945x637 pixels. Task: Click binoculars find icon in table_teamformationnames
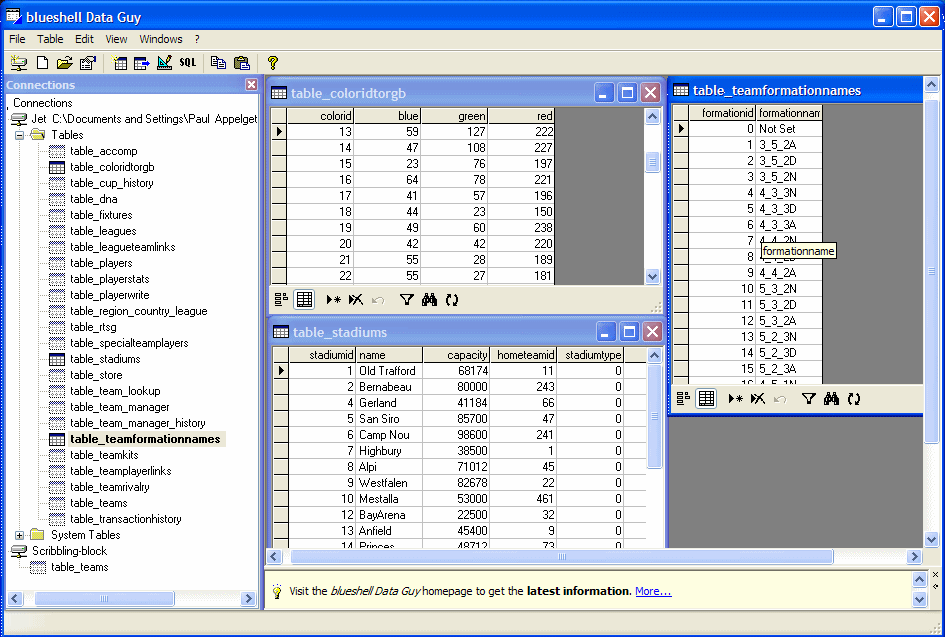pyautogui.click(x=831, y=399)
